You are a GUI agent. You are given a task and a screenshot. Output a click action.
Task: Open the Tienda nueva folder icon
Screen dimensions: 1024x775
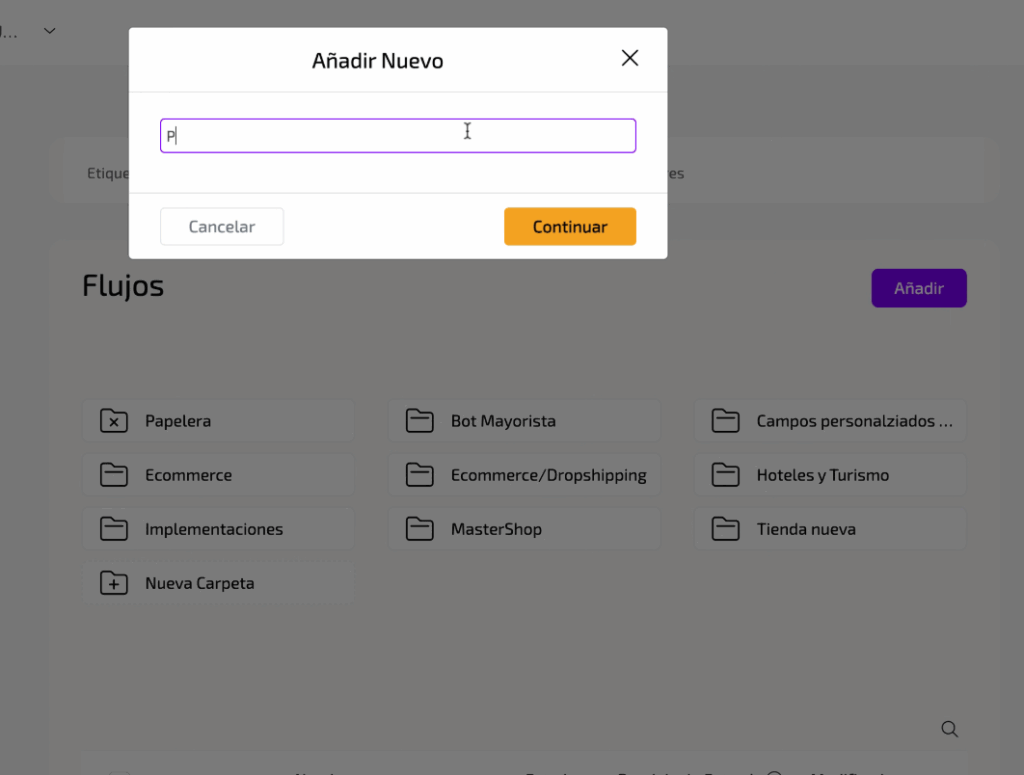click(x=726, y=529)
